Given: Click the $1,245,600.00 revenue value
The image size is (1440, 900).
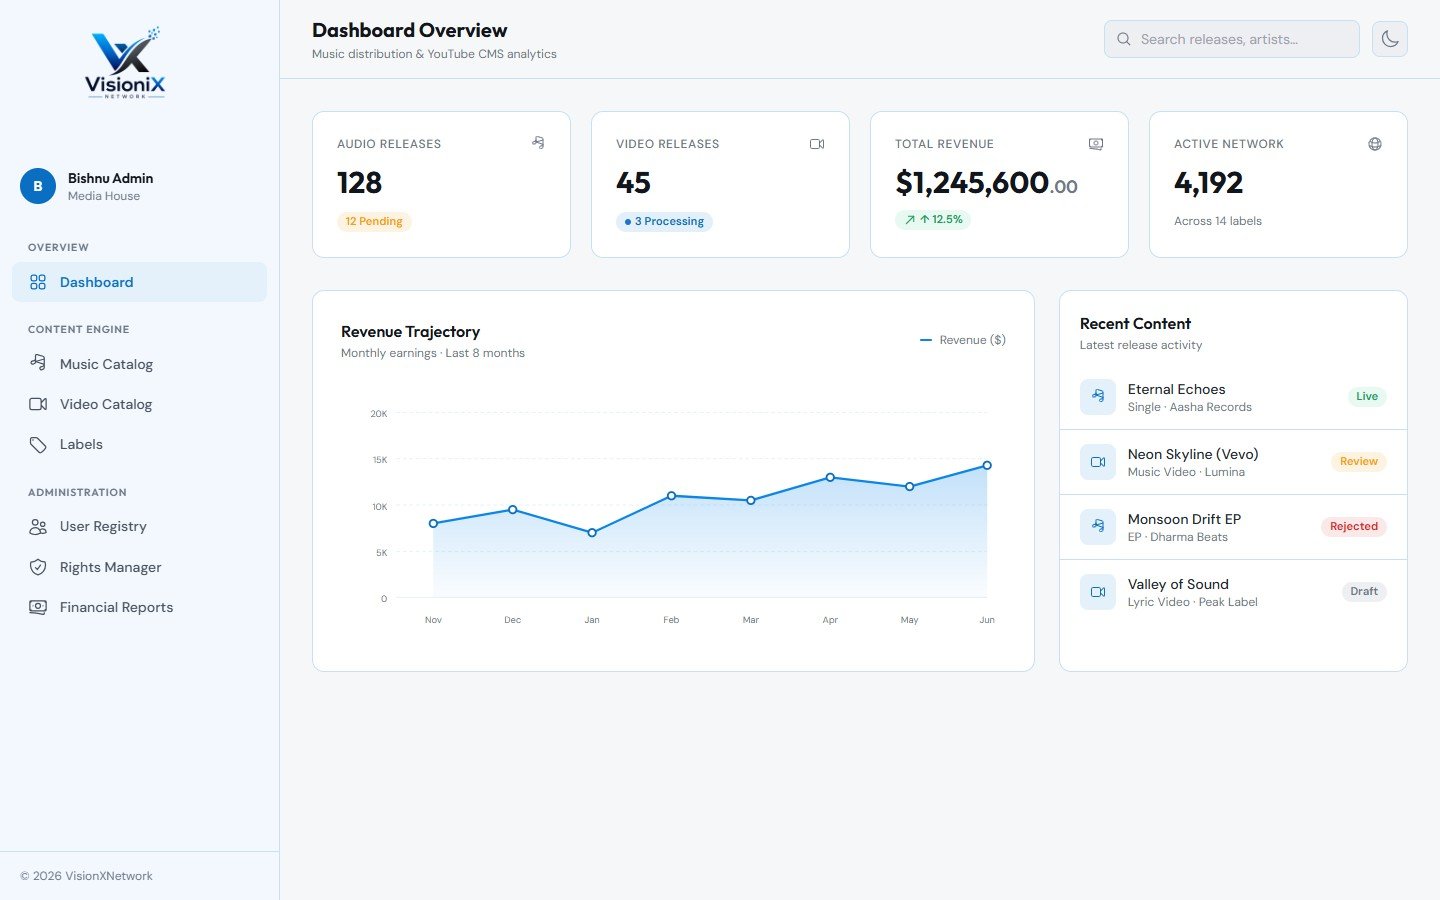Looking at the screenshot, I should click(986, 183).
